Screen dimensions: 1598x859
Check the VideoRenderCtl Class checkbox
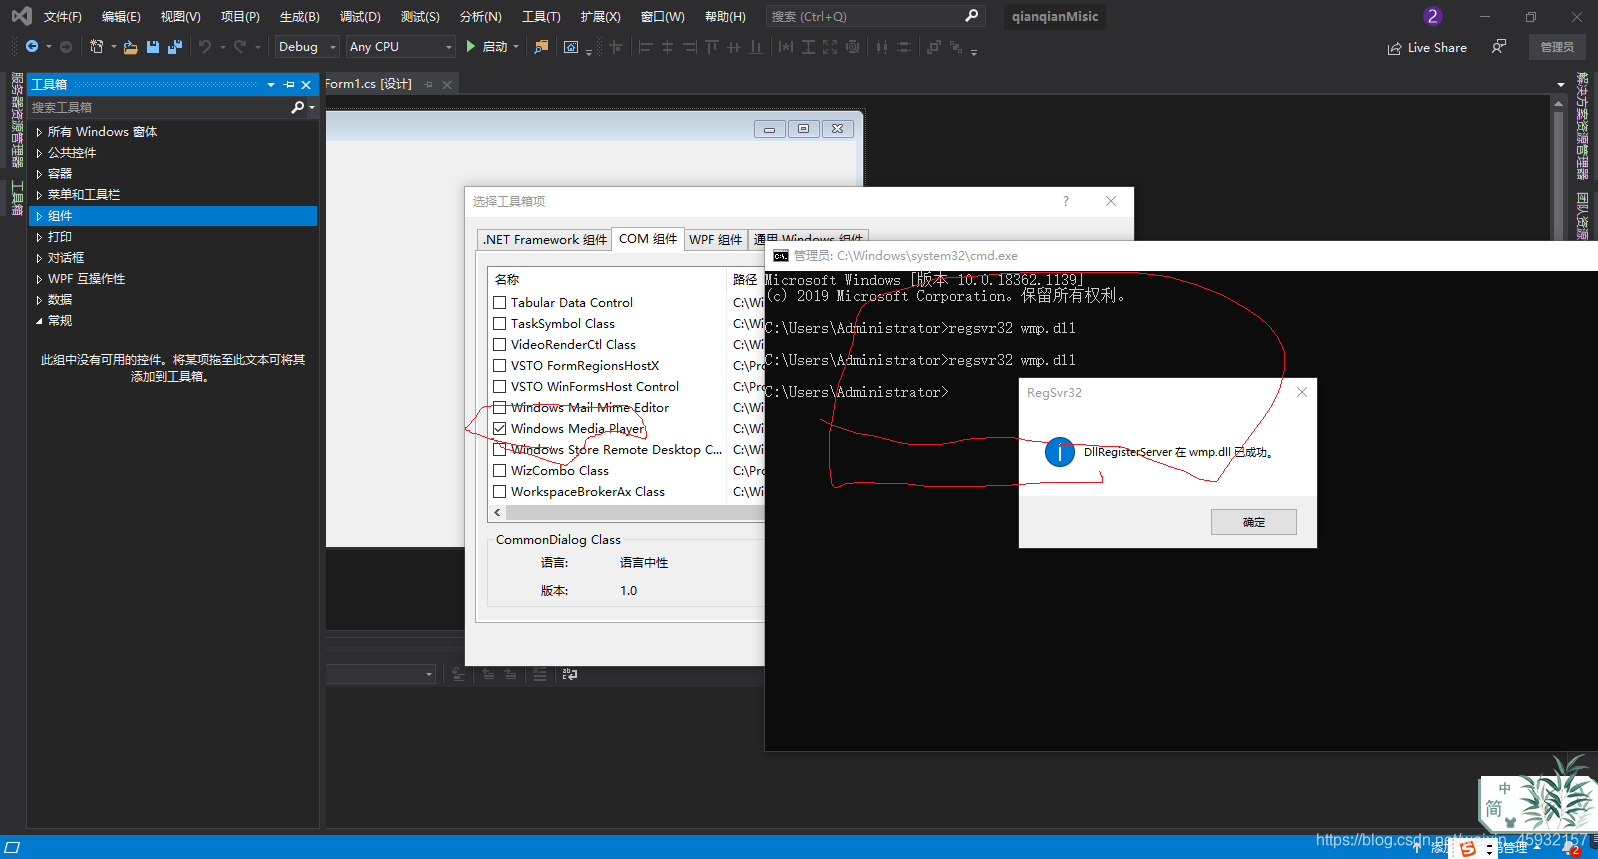[x=499, y=344]
